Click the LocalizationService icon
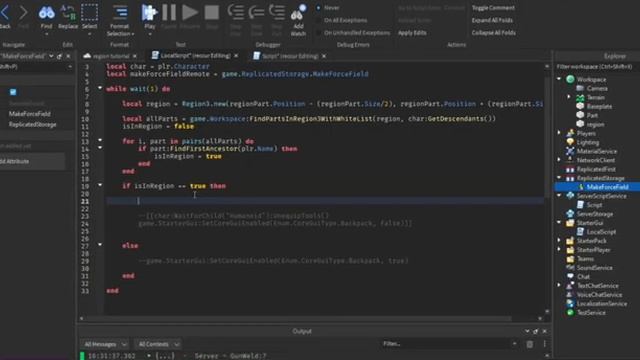This screenshot has width=640, height=360. [570, 304]
